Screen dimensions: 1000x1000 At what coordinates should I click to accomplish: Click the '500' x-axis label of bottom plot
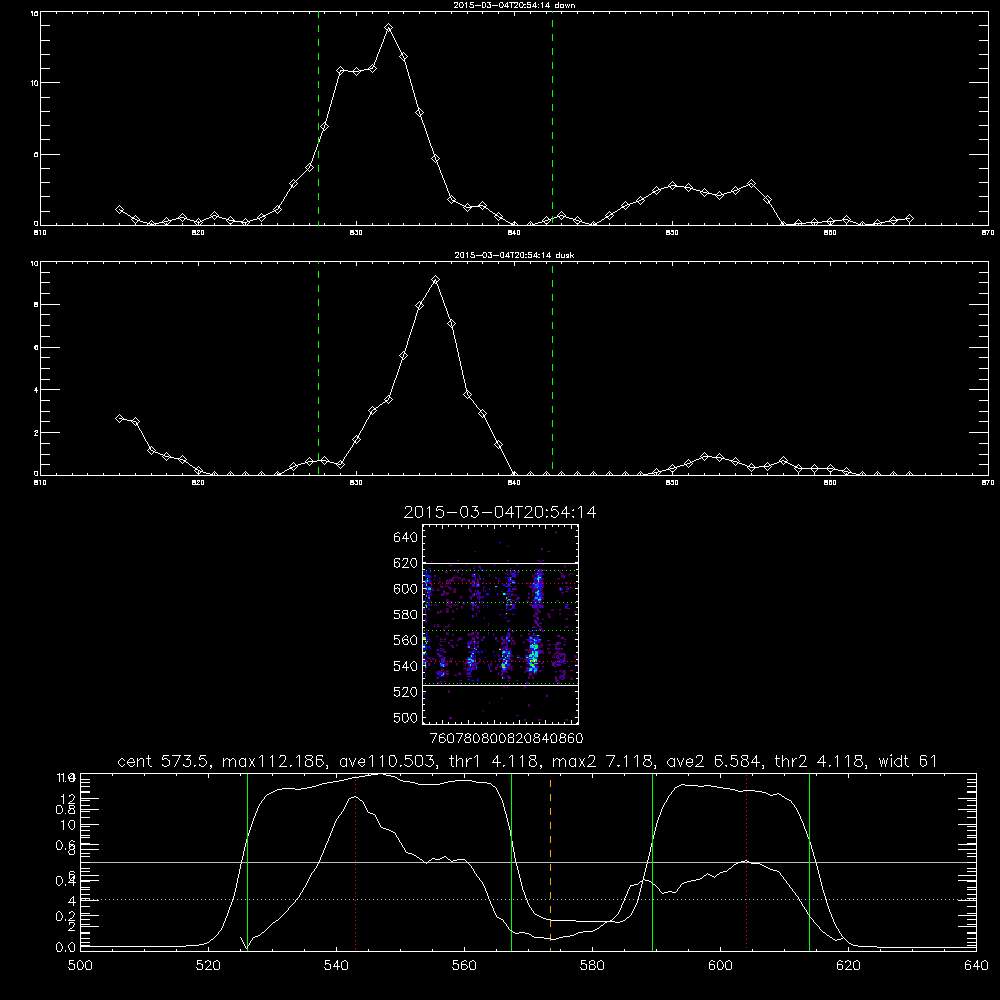click(x=80, y=966)
